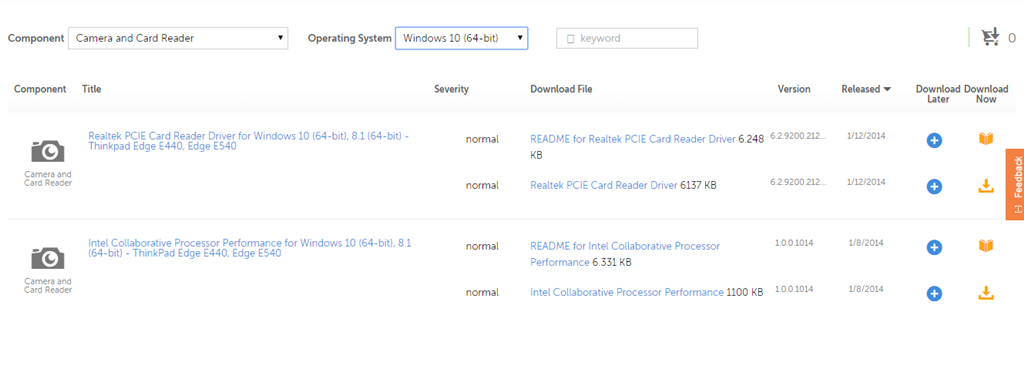Expand the Component dropdown
Viewport: 1024px width, 375px height.
point(178,38)
